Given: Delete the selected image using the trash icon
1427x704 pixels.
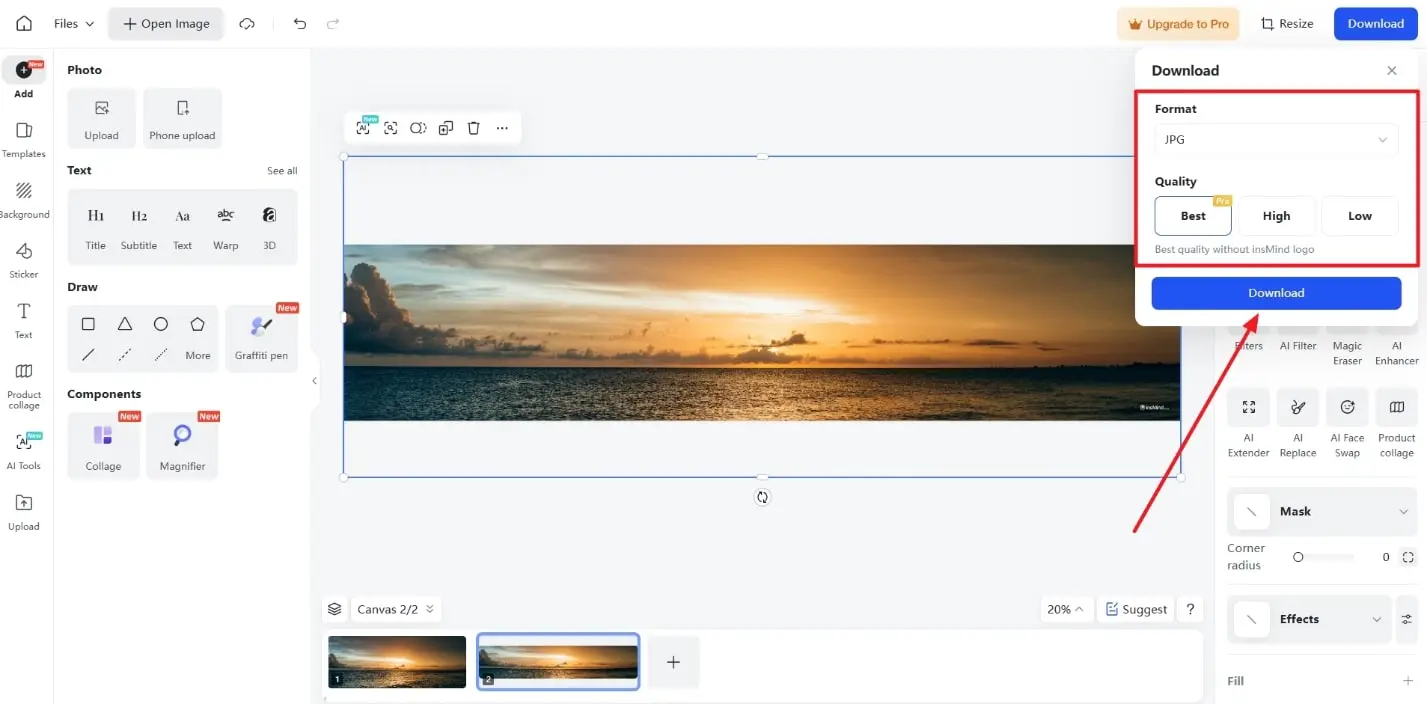Looking at the screenshot, I should pyautogui.click(x=473, y=128).
